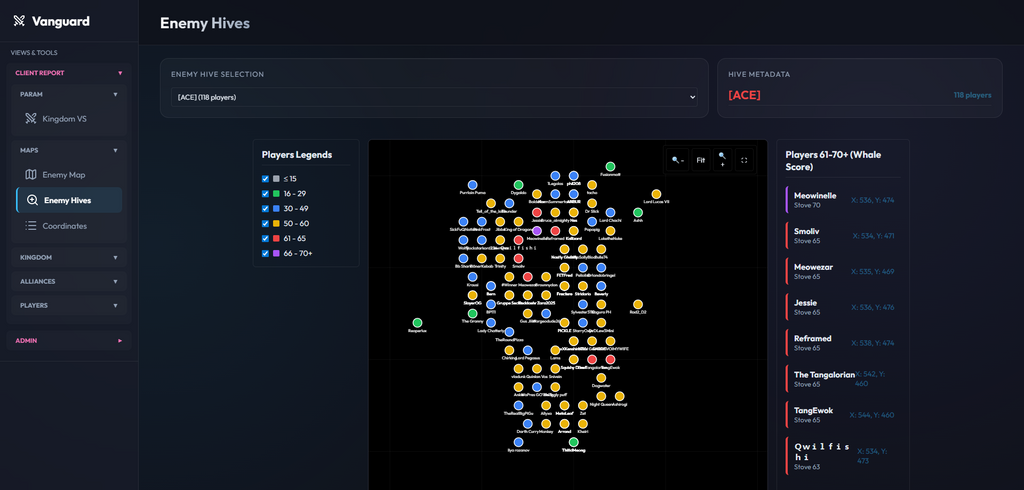
Task: Click the Fit button on map
Action: click(701, 159)
